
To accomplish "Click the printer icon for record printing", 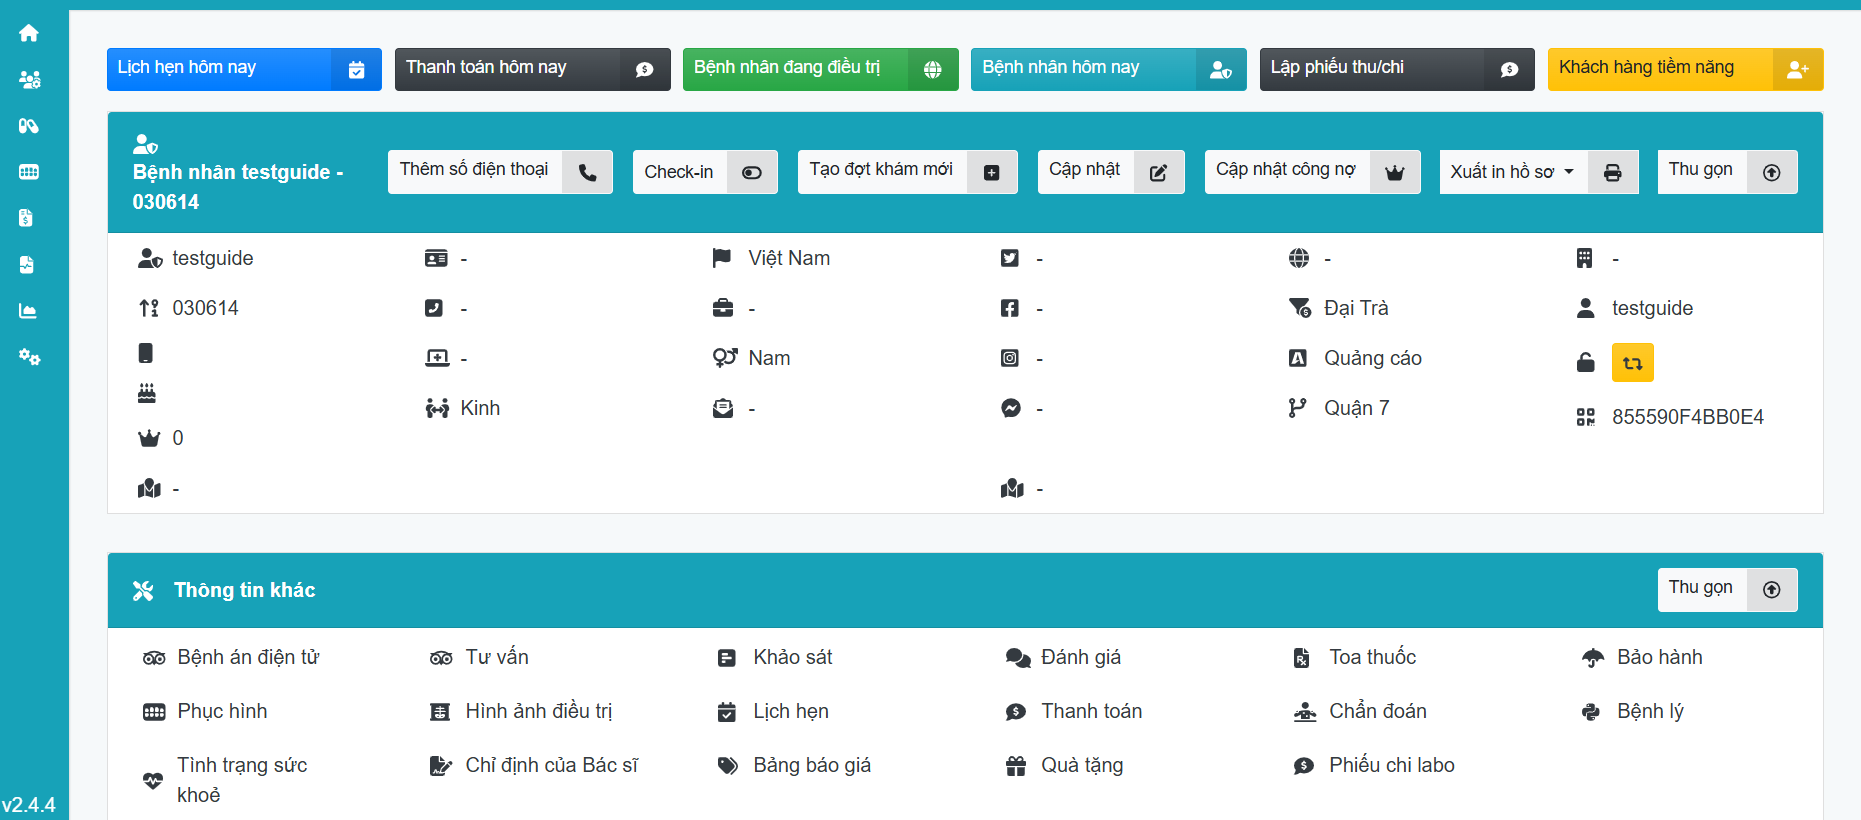I will pos(1612,172).
